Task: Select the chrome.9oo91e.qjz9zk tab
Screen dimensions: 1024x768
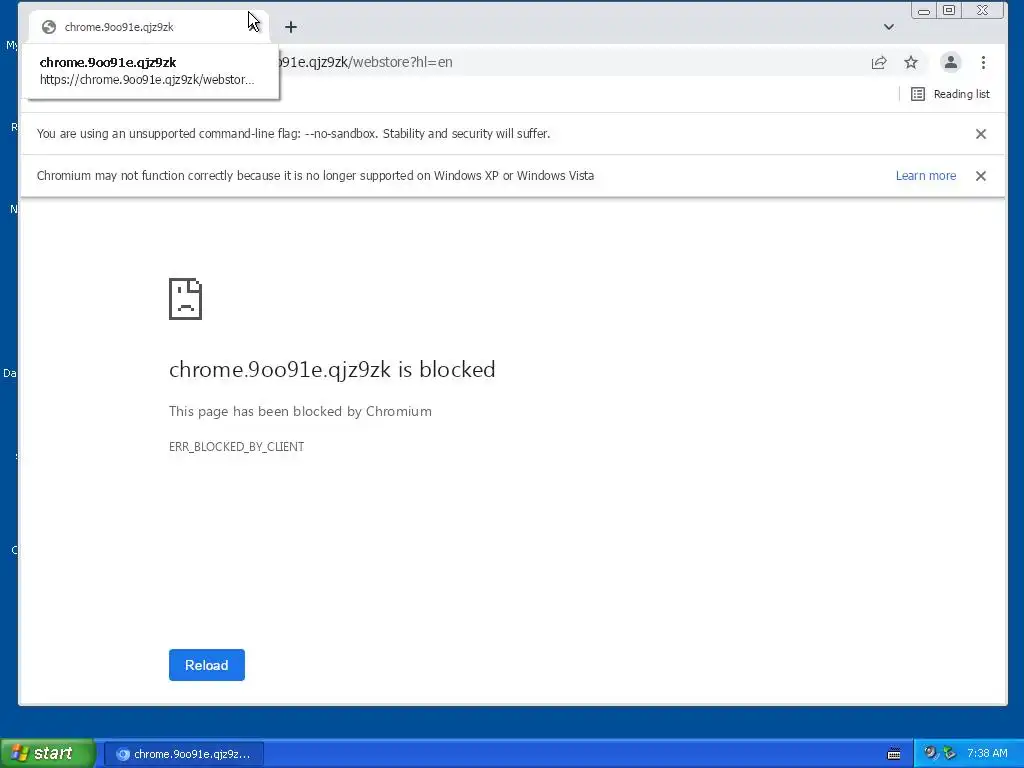Action: [x=148, y=27]
